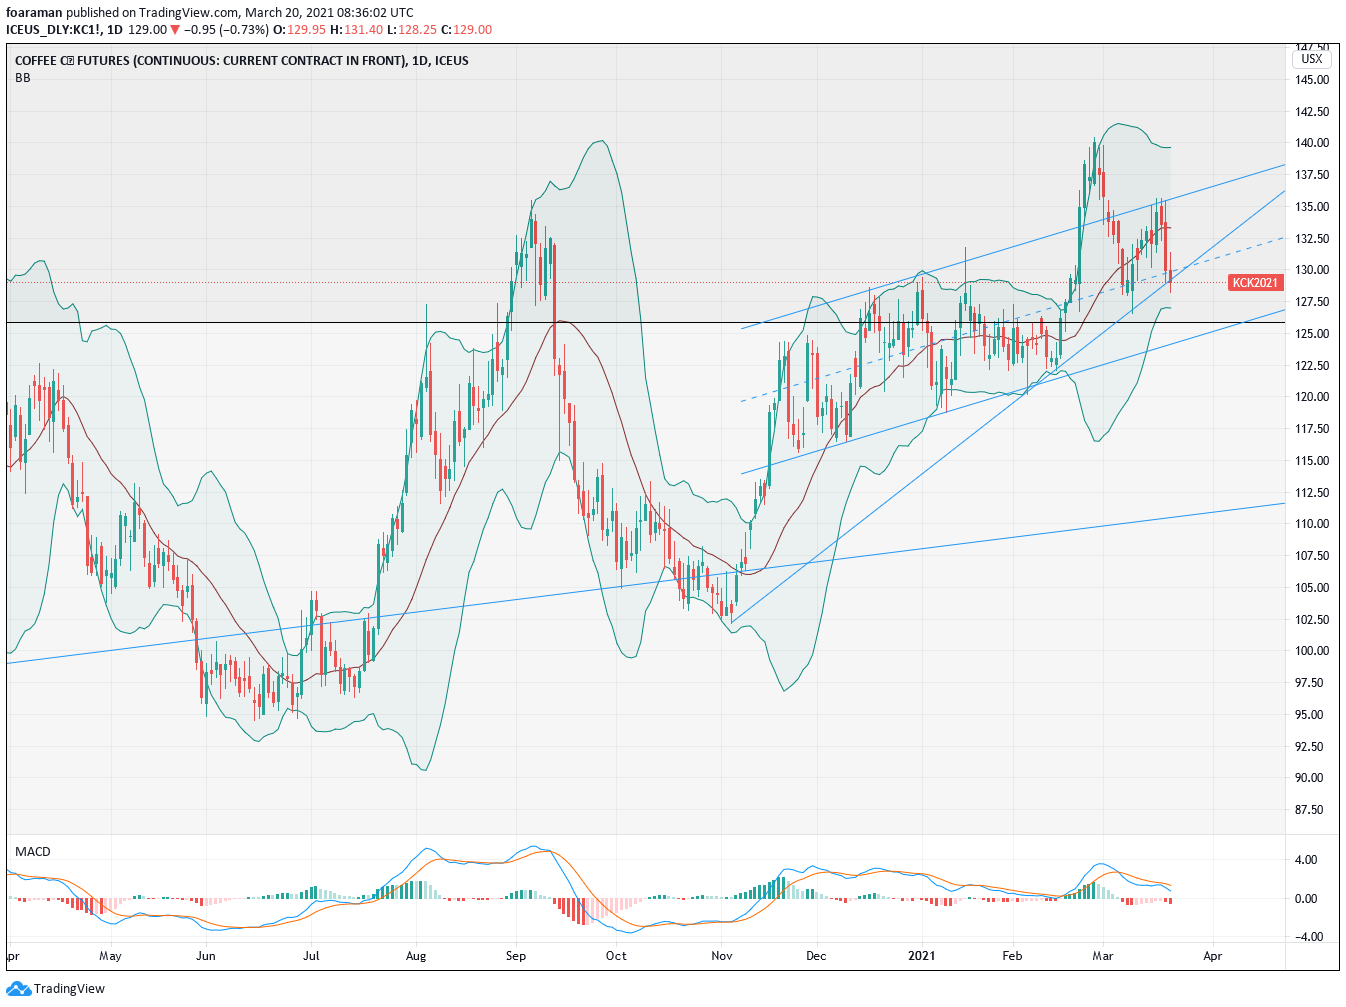Click the Mar label on time axis
1346x1007 pixels.
1103,956
